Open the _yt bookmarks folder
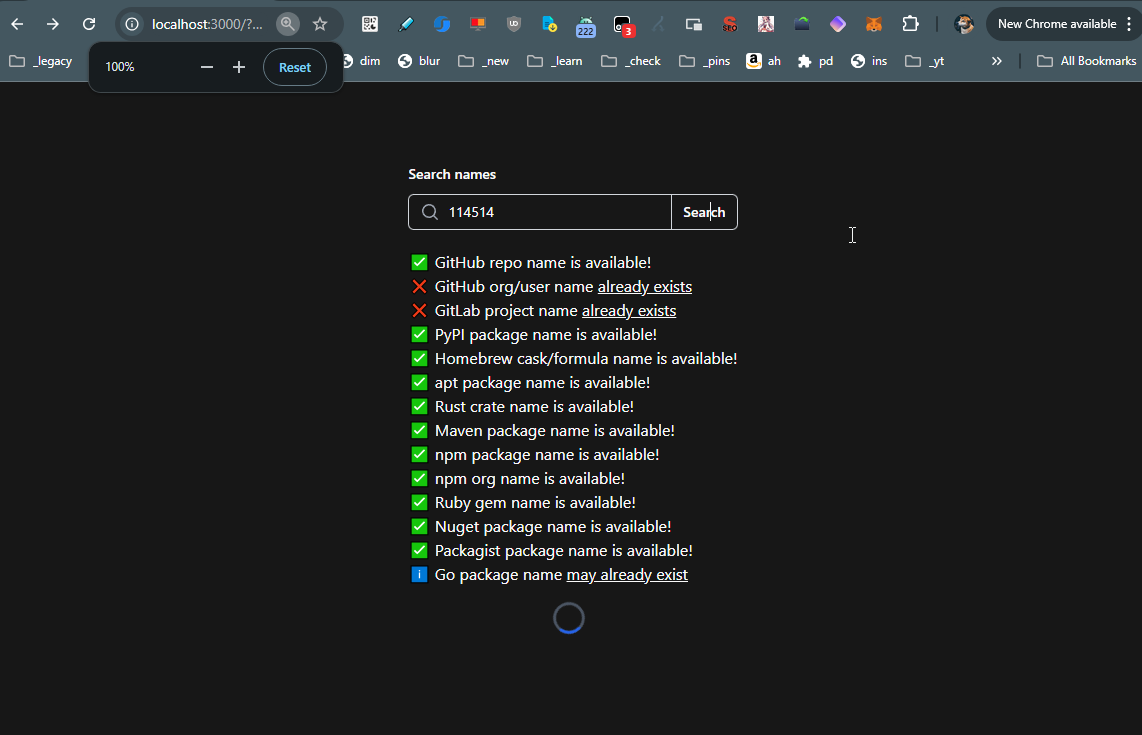1142x735 pixels. pyautogui.click(x=924, y=61)
